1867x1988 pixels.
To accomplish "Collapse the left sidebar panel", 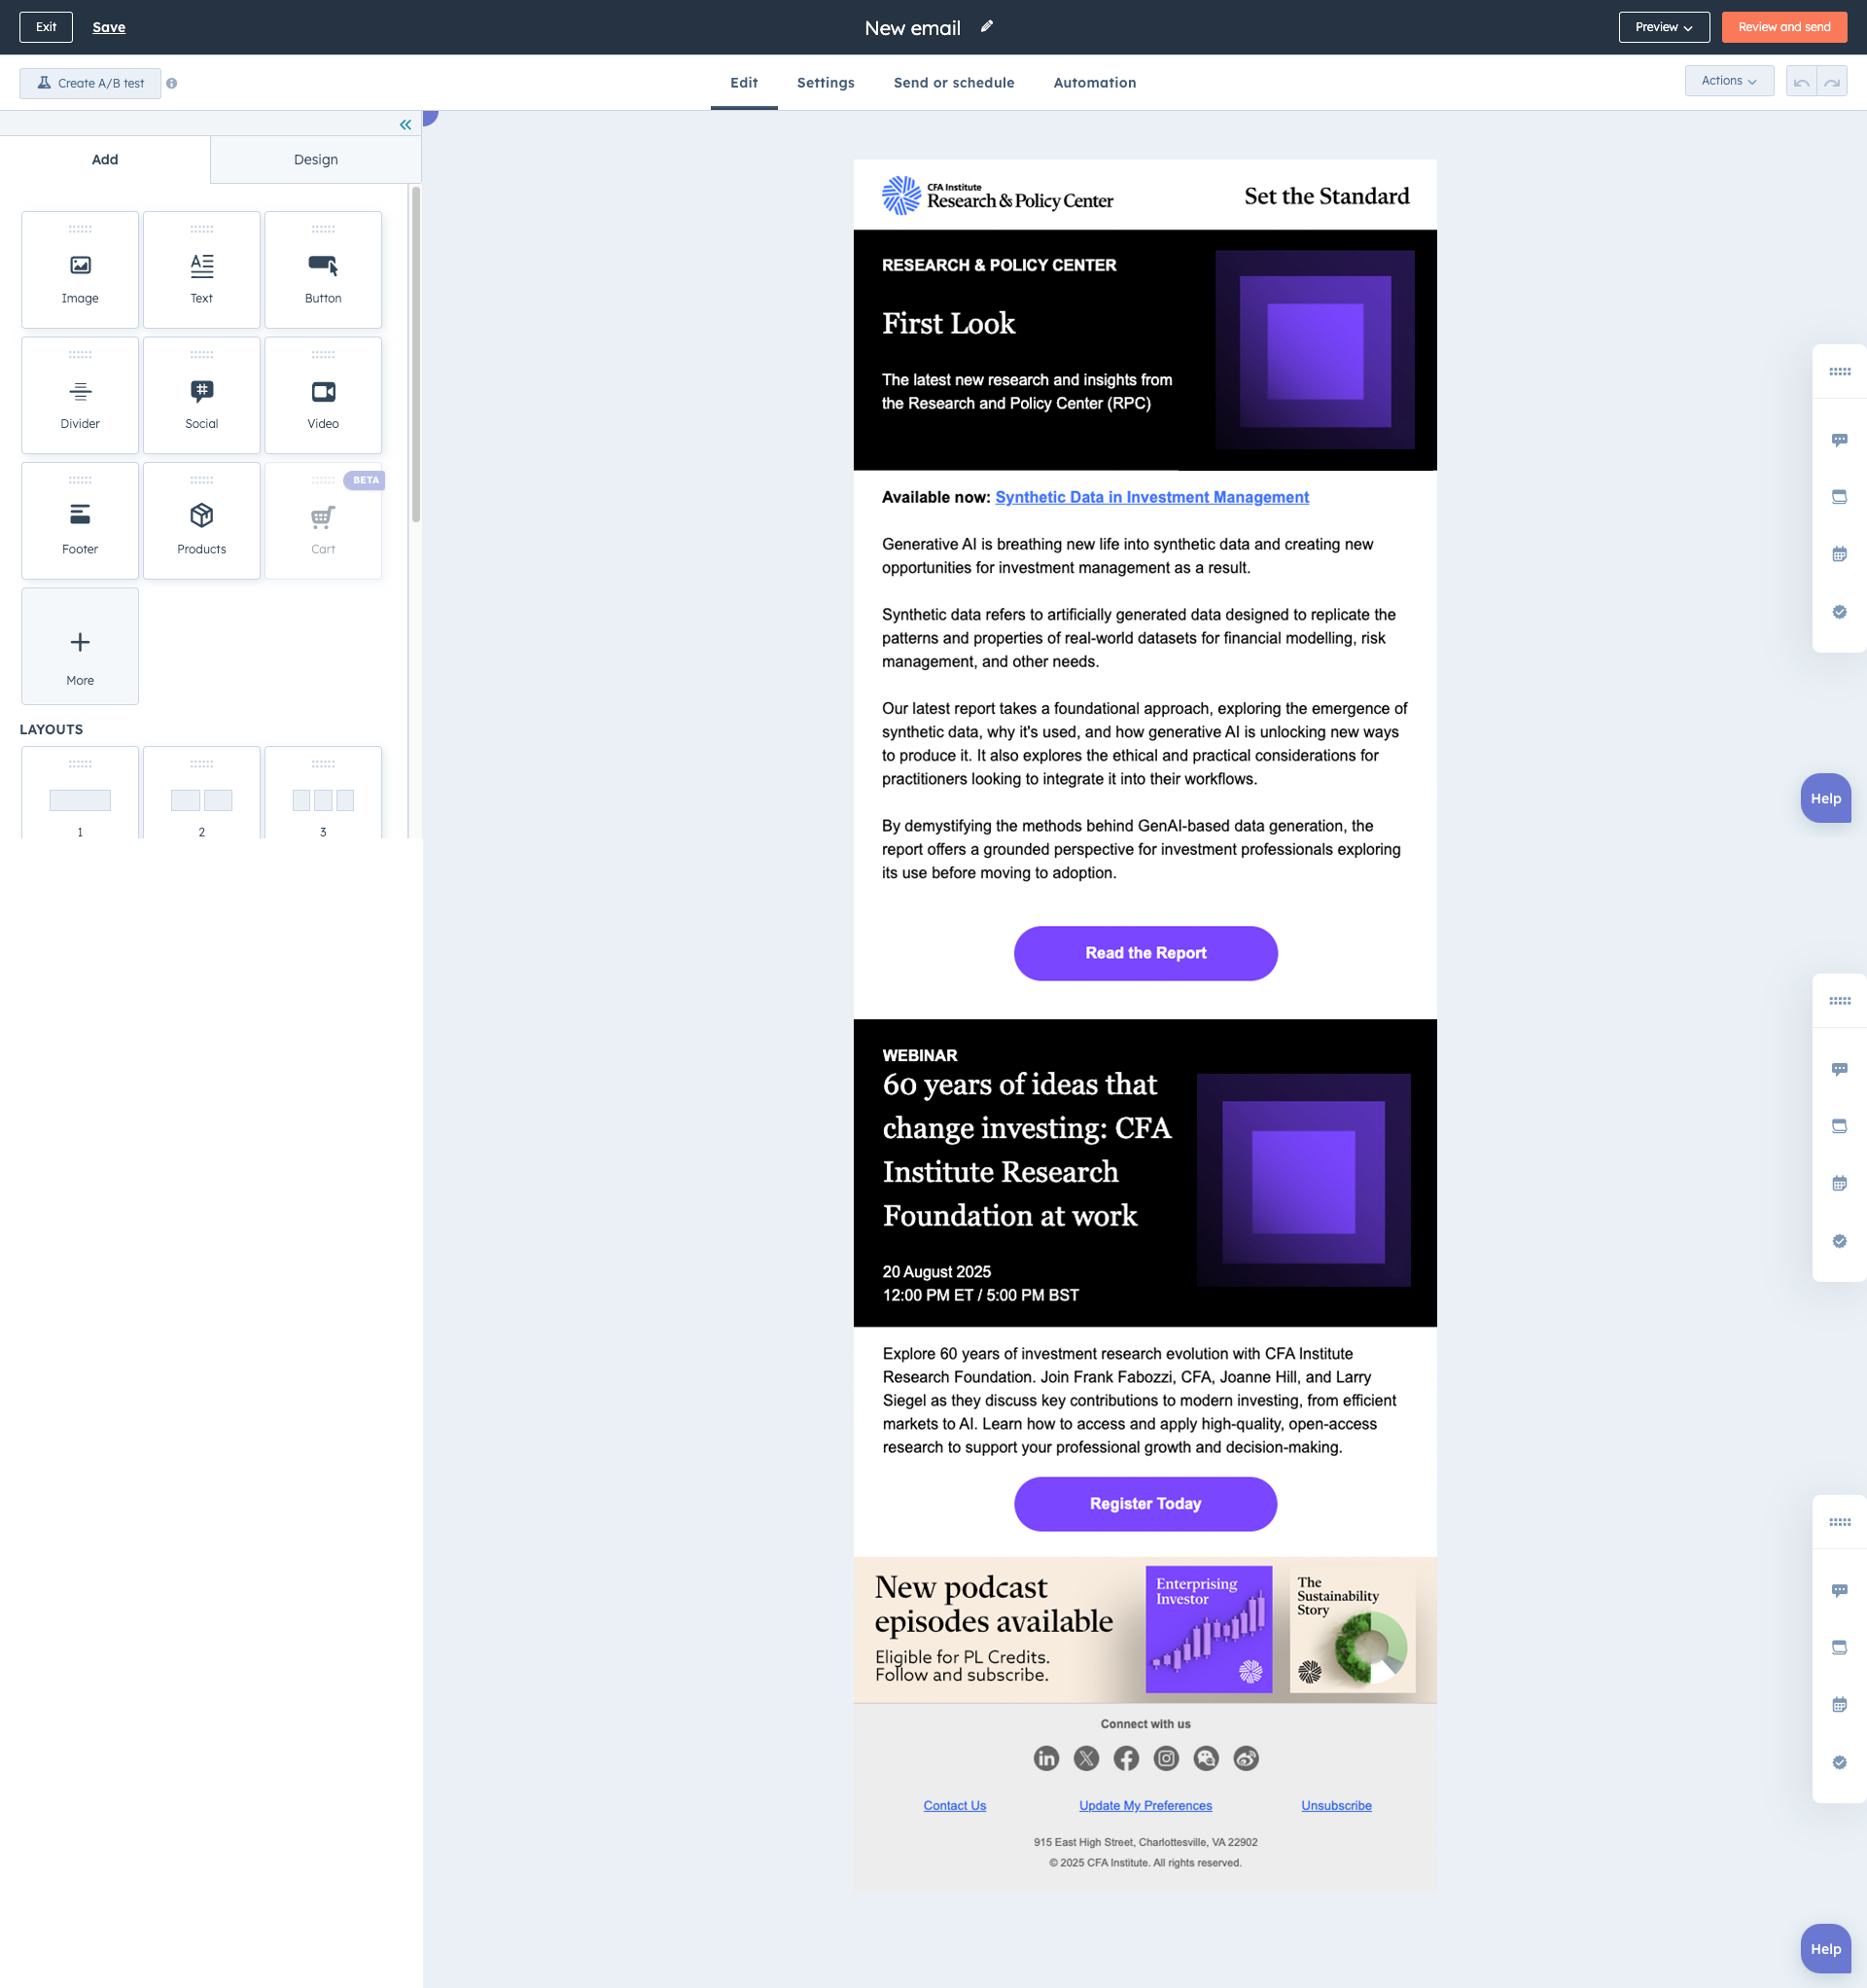I will point(405,125).
